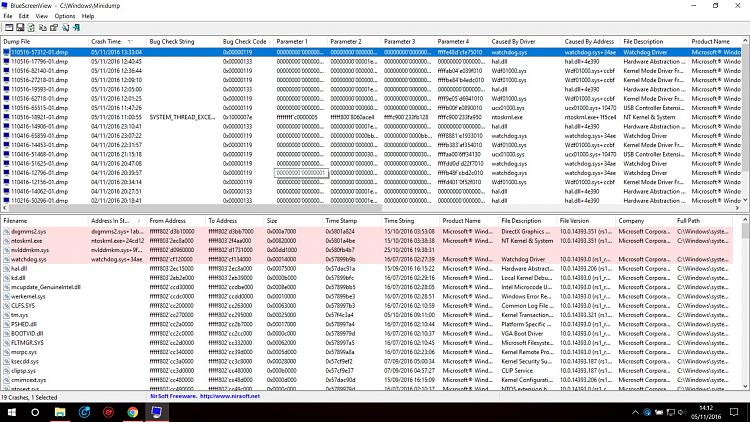Click the Save Selected Items toolbar icon

20,28
